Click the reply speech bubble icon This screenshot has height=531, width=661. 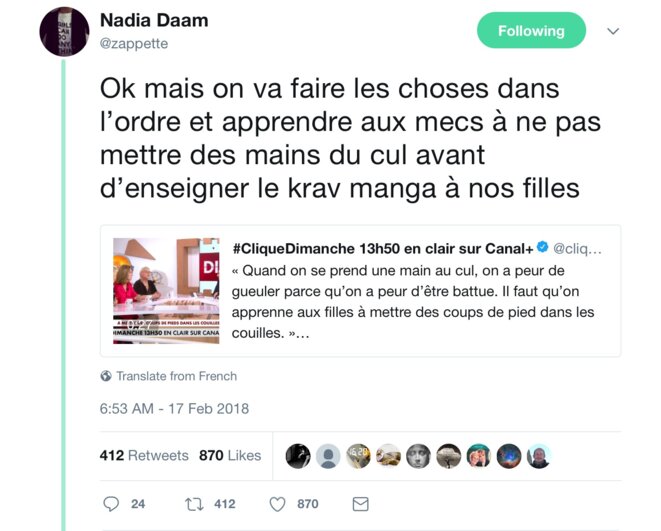click(111, 504)
